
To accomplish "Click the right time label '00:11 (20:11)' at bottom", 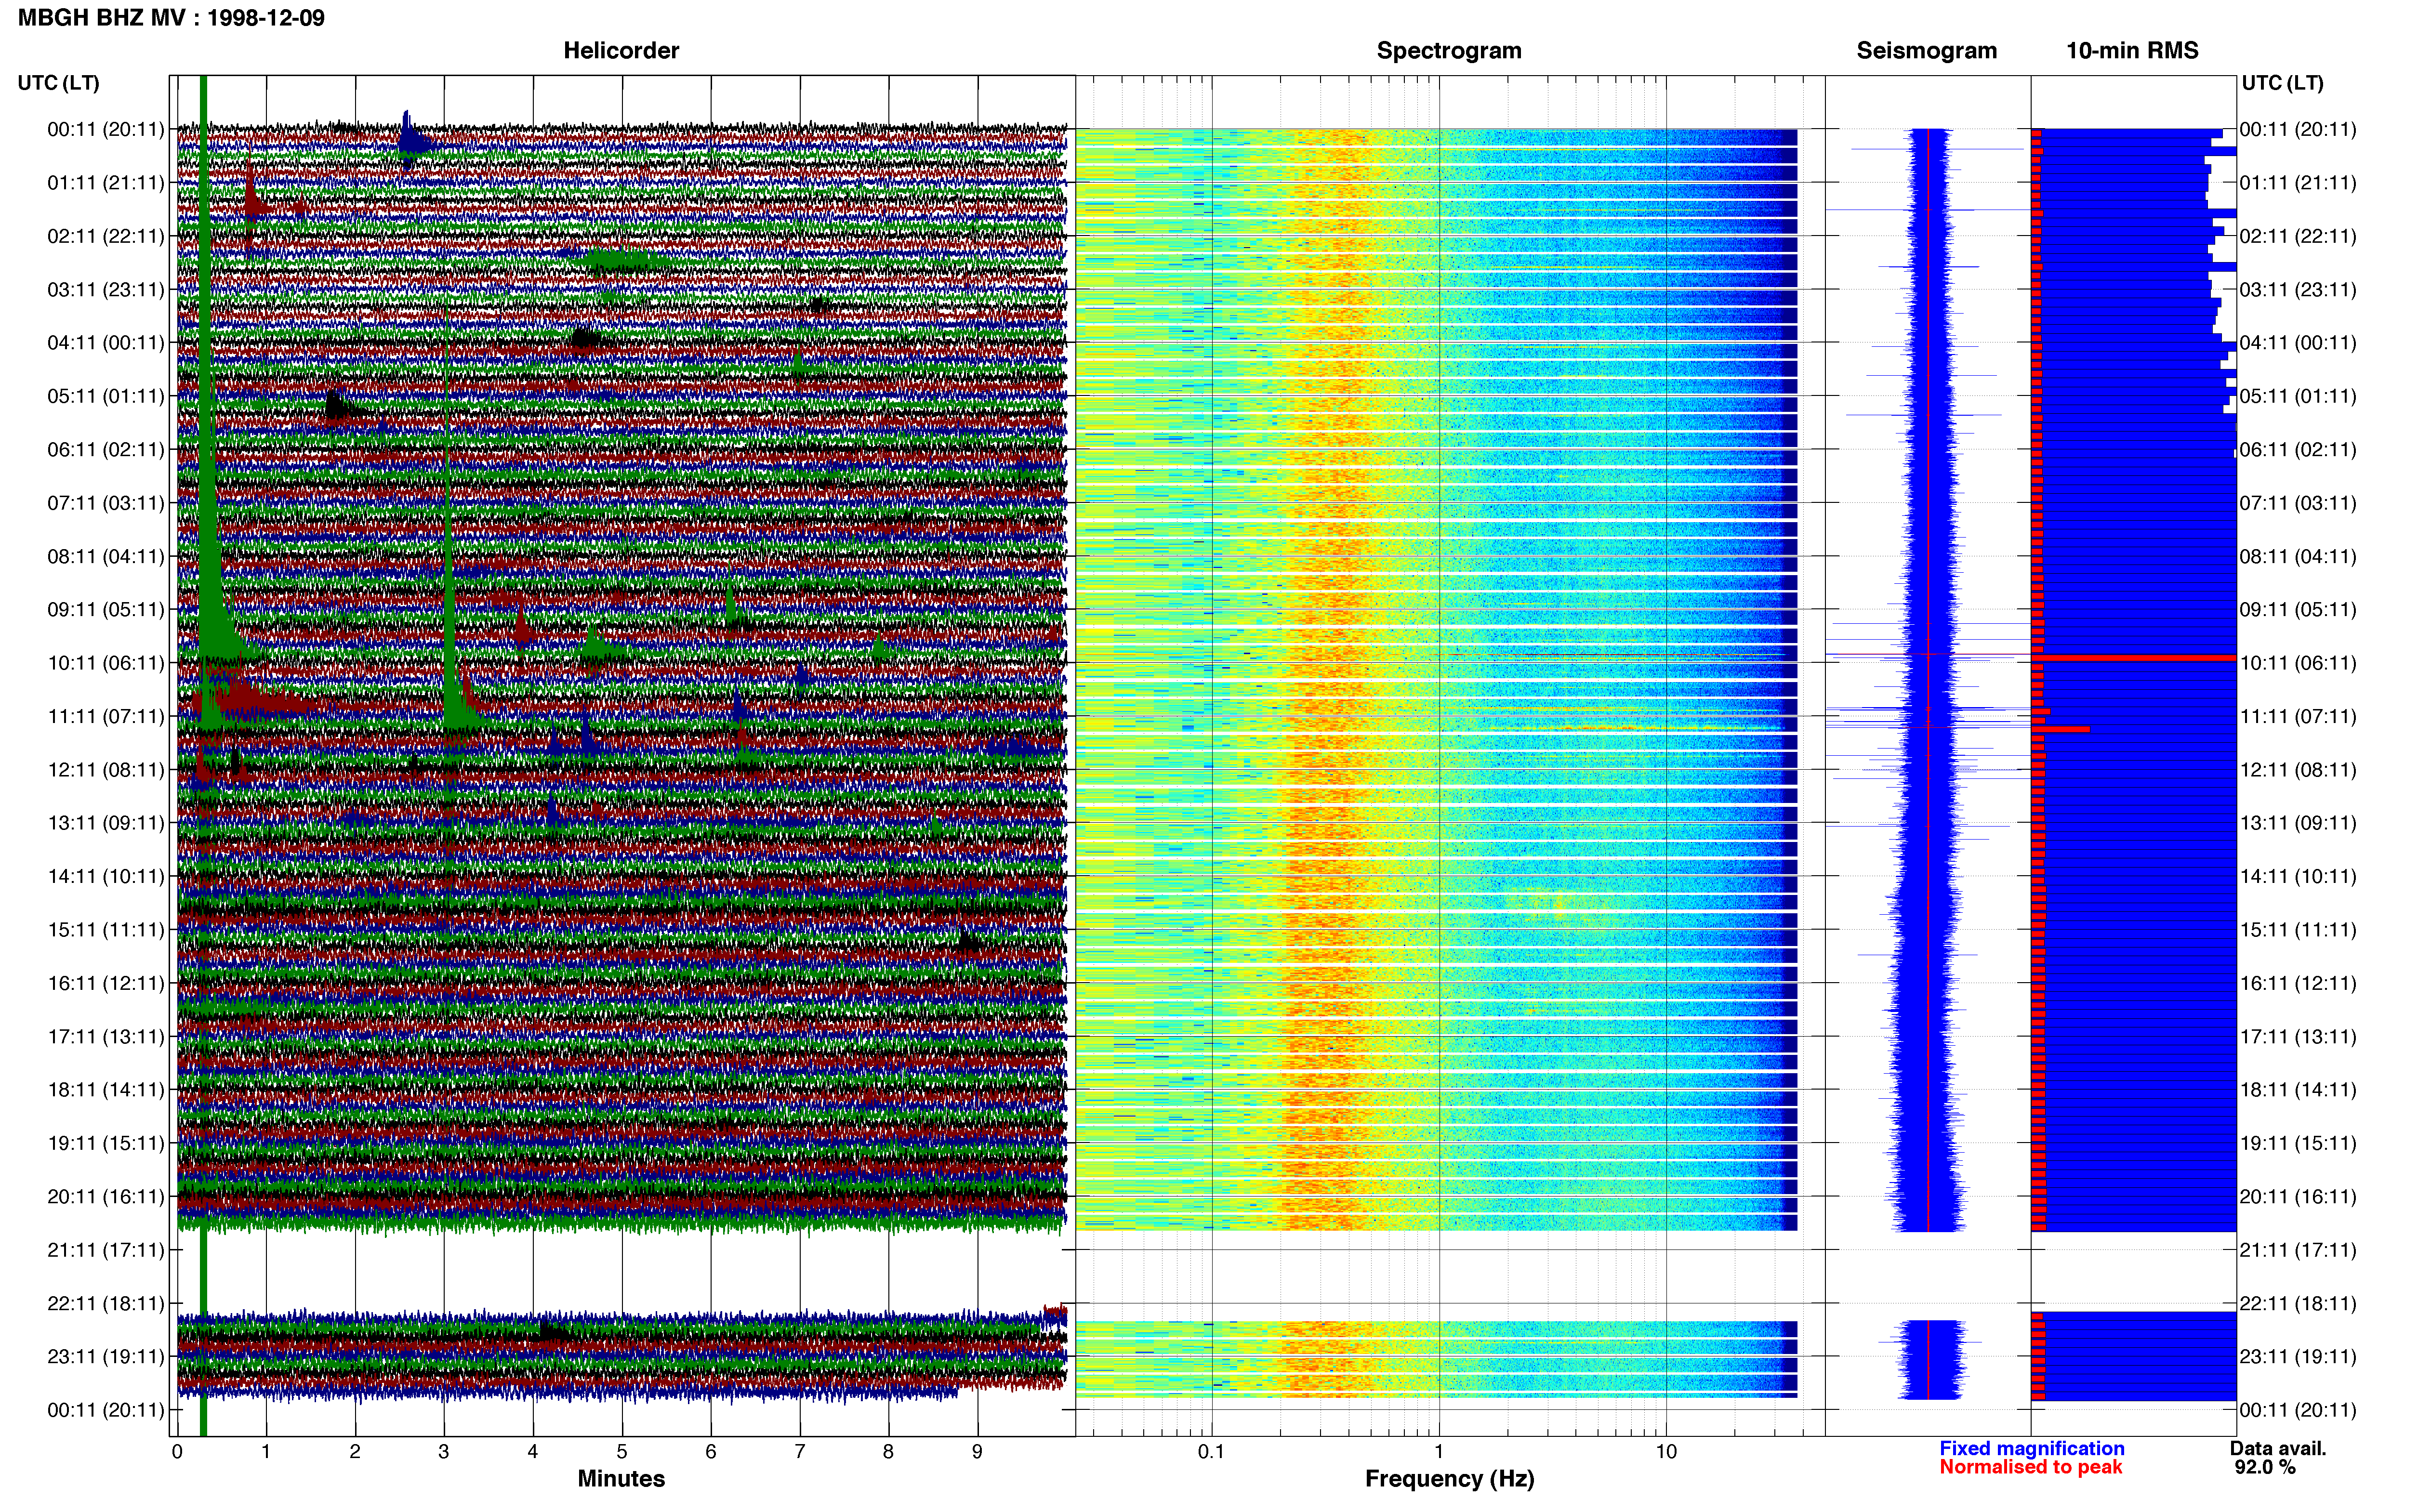I will tap(2298, 1410).
